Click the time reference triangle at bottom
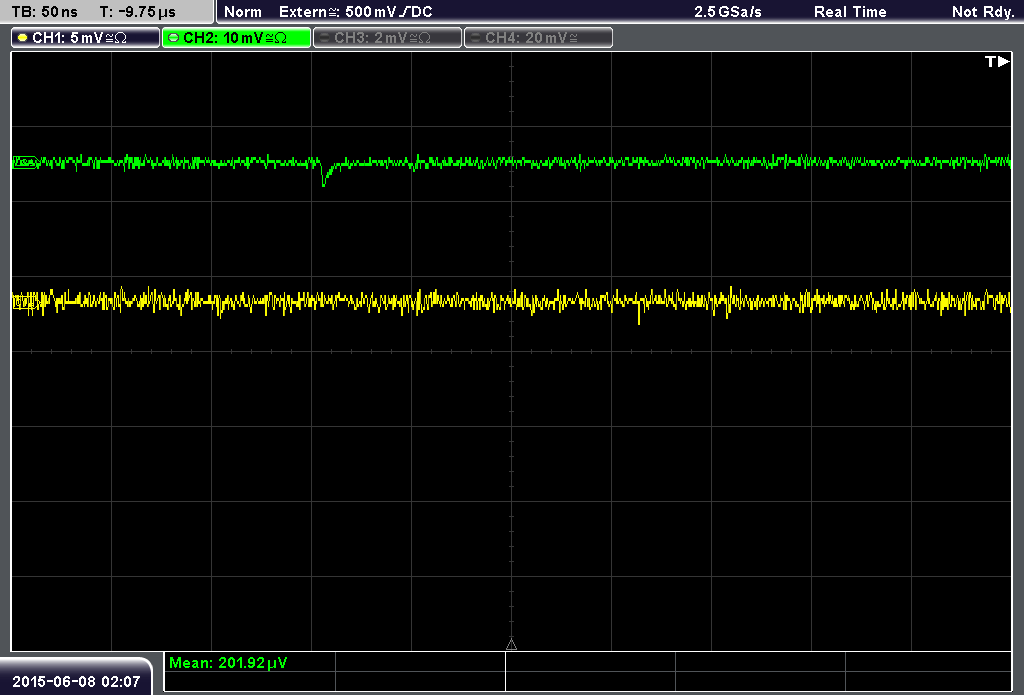Viewport: 1024px width, 695px height. click(x=511, y=645)
